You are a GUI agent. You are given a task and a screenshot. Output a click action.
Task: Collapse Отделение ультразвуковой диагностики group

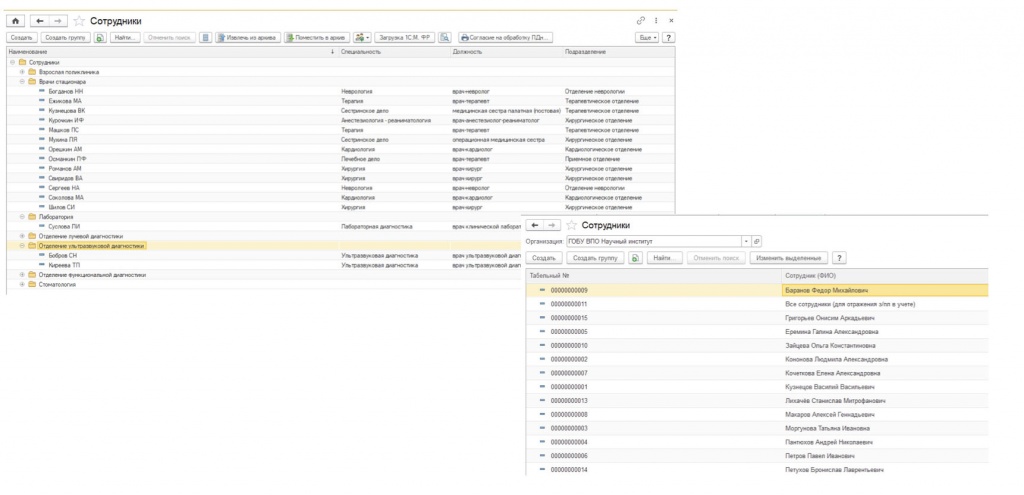(22, 246)
